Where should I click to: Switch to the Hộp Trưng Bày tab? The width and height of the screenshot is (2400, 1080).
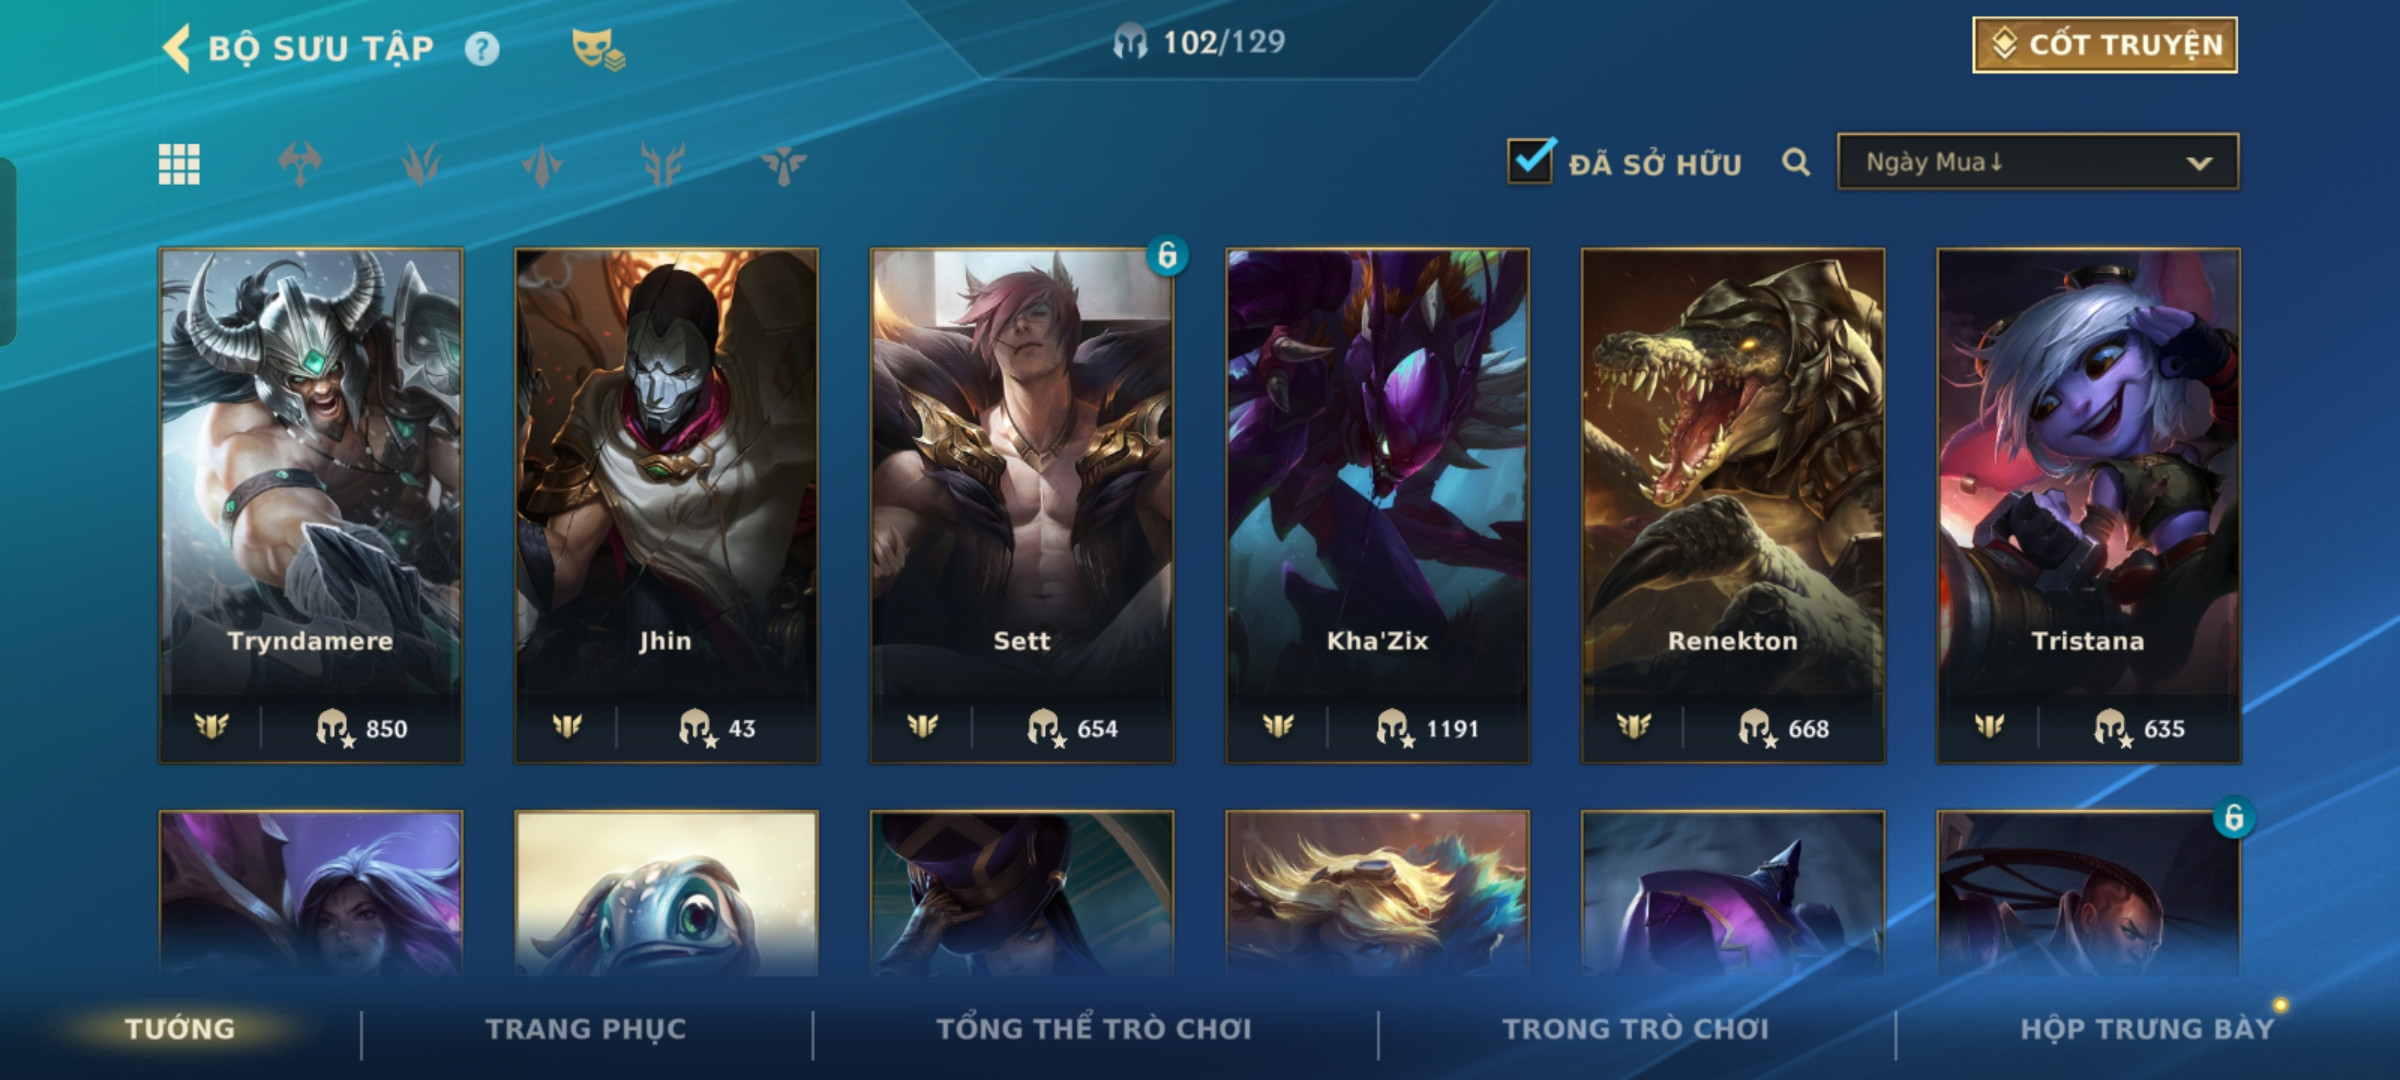tap(2147, 1029)
